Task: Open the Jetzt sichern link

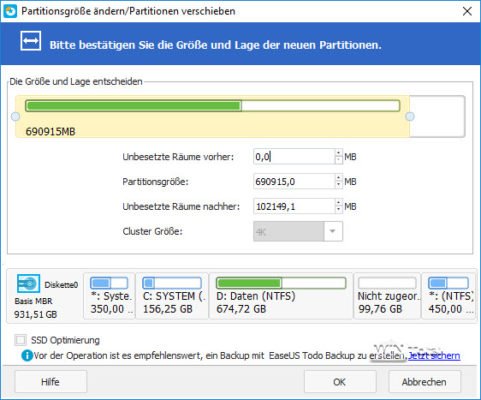Action: click(434, 356)
